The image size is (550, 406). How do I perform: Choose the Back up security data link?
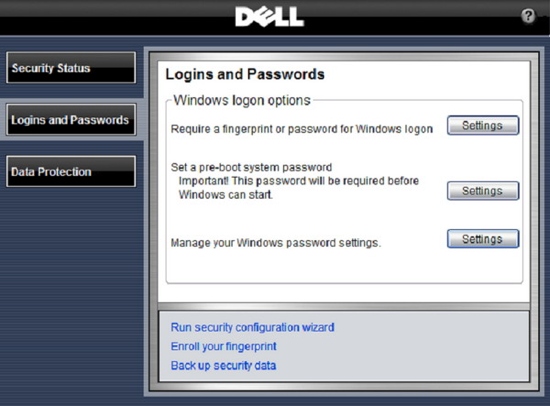pyautogui.click(x=223, y=366)
